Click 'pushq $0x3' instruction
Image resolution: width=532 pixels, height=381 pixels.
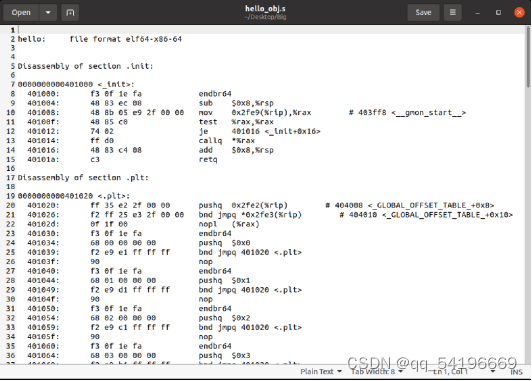pos(224,356)
